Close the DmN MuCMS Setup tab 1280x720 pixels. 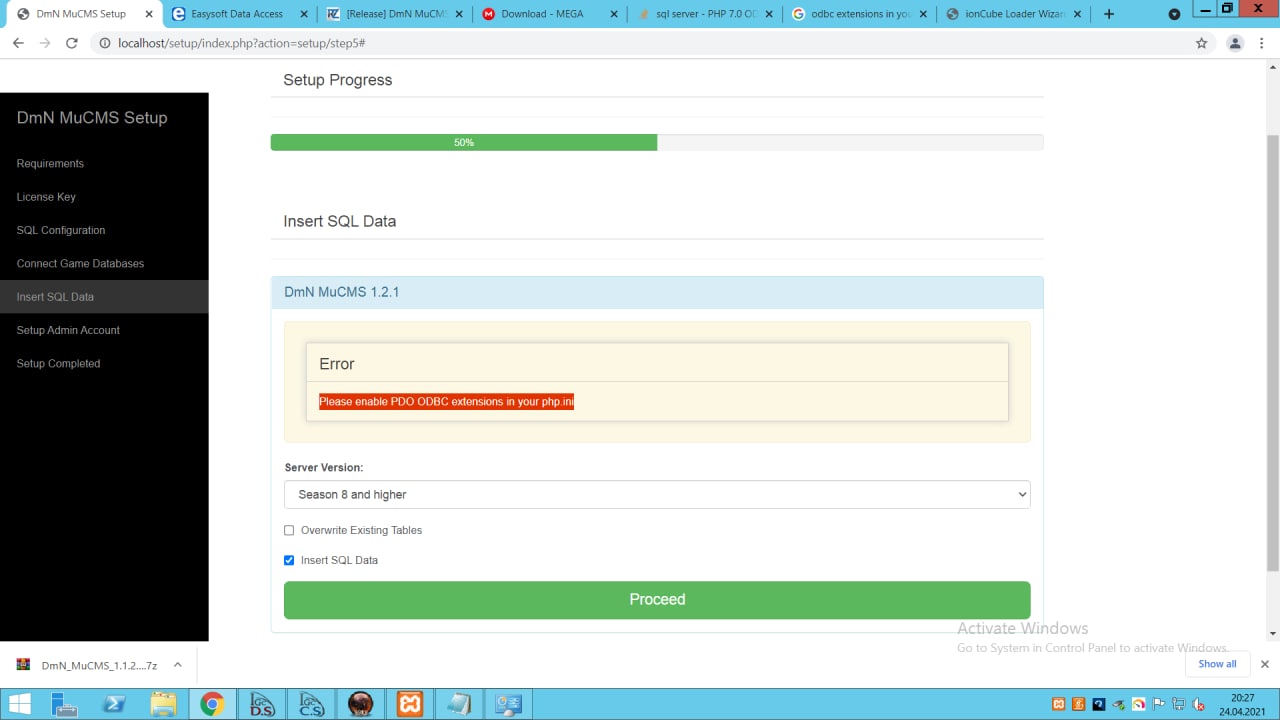tap(149, 14)
